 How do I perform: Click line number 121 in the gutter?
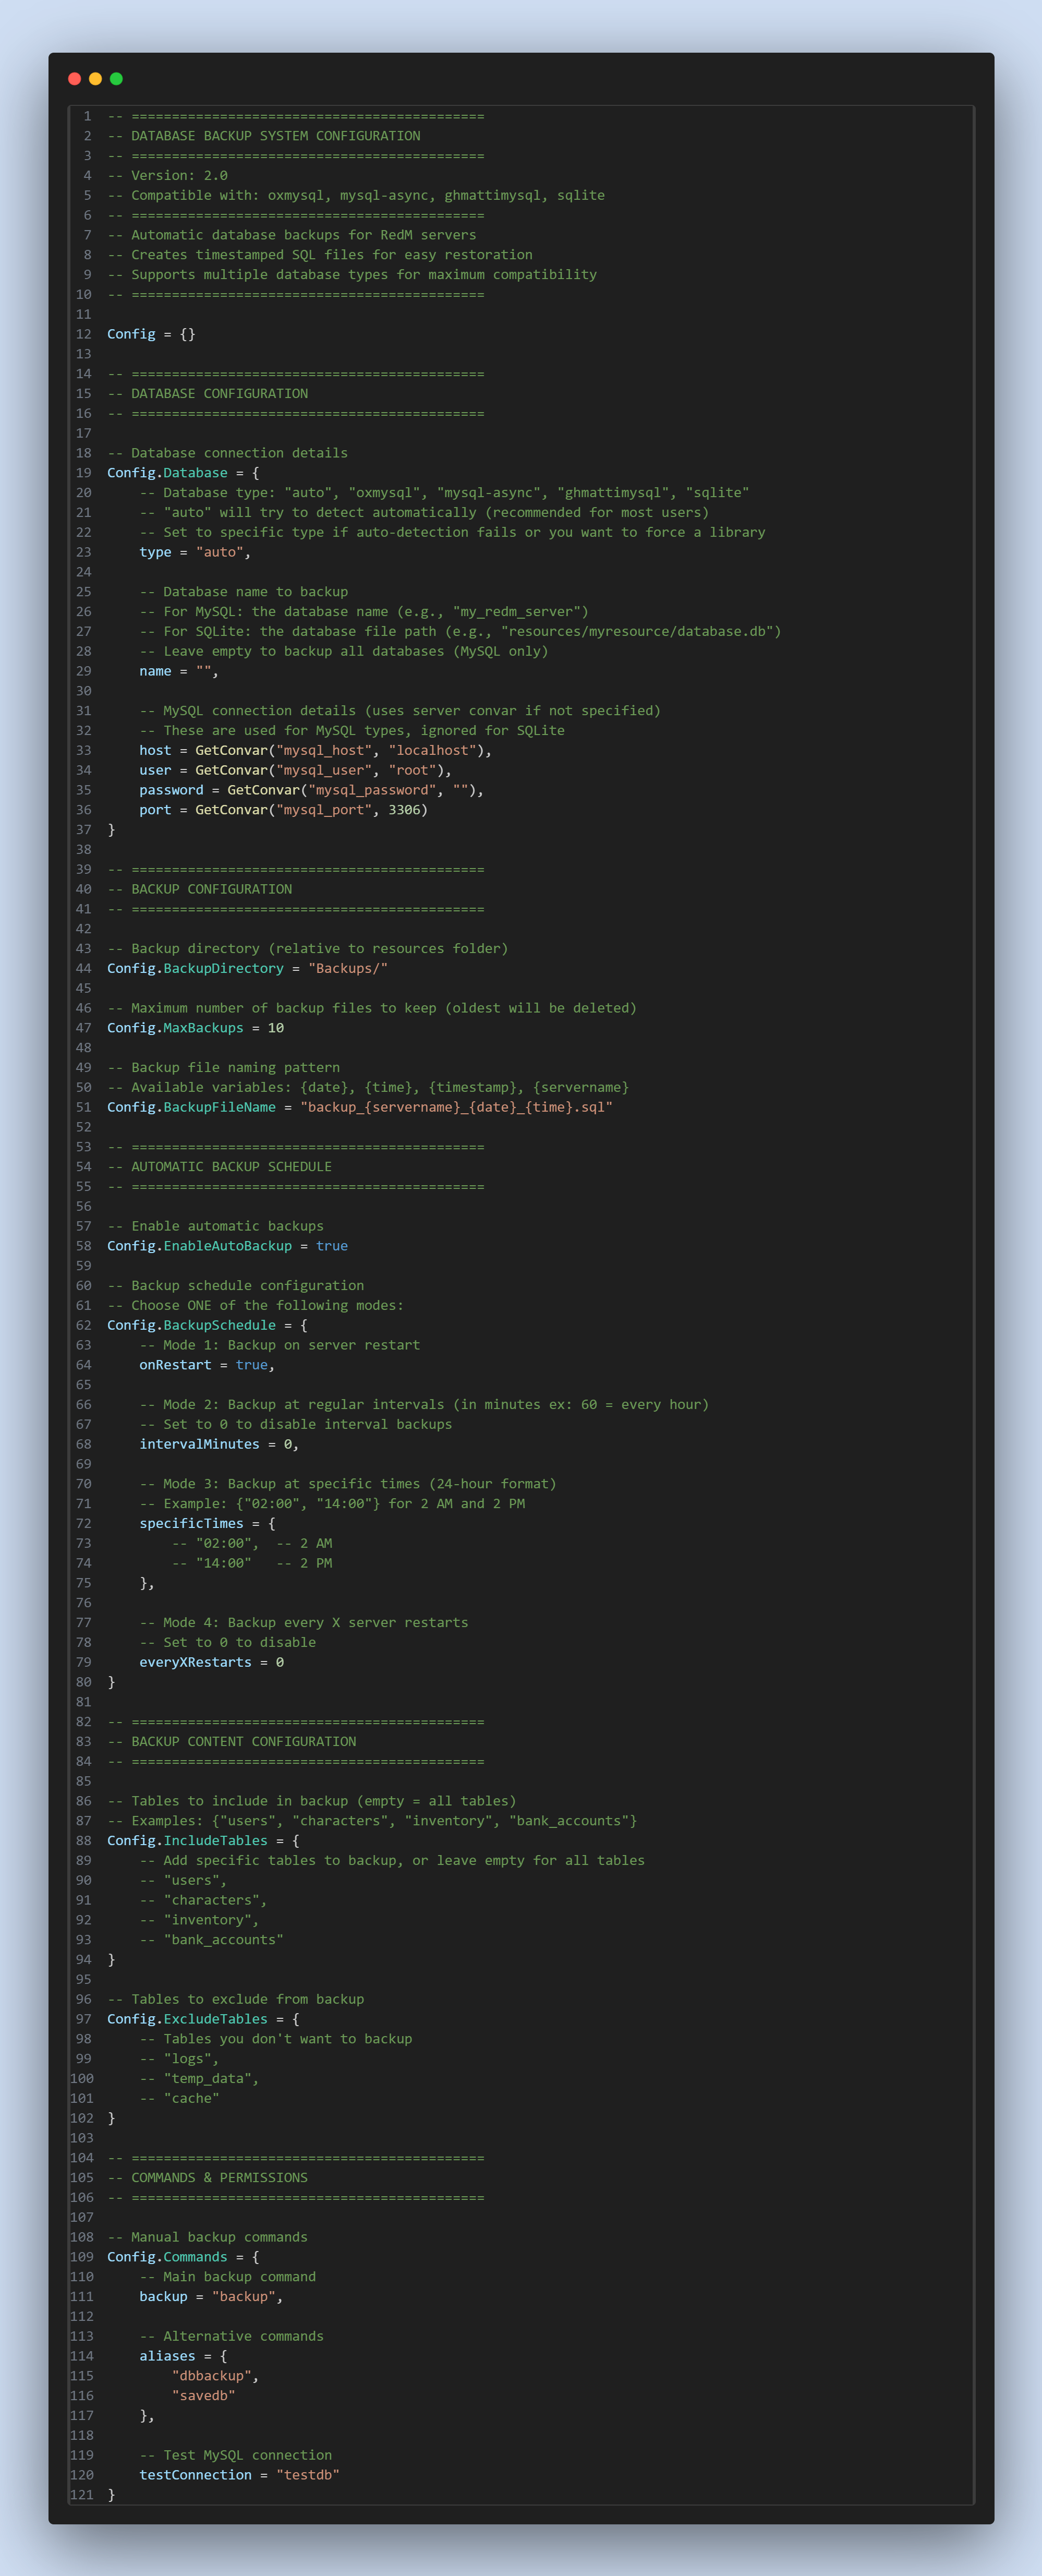tap(81, 2495)
